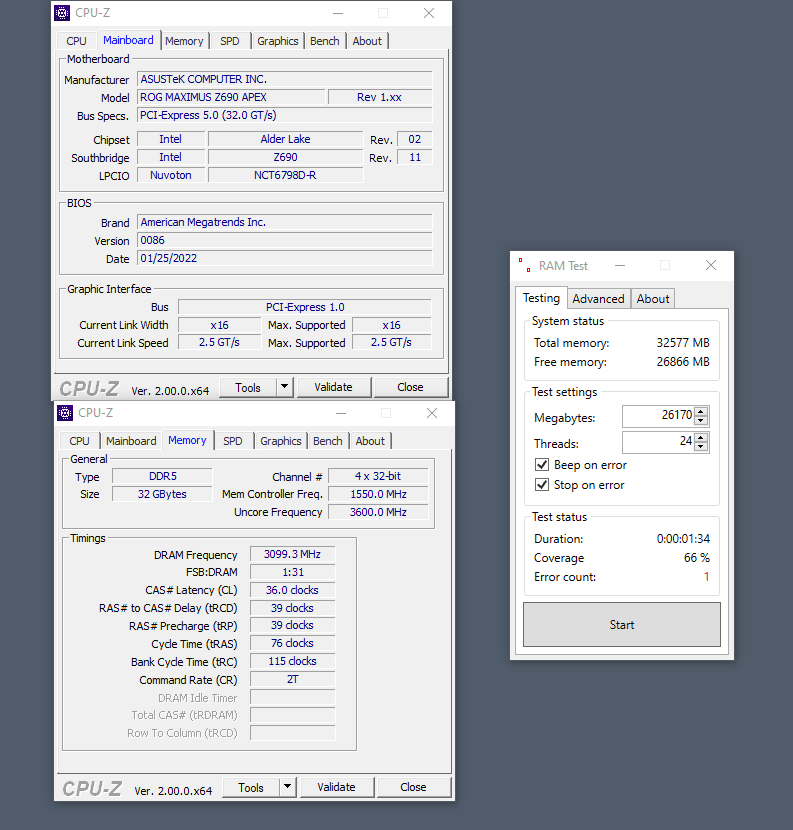Open the Tools dropdown arrow in Mainboard window
This screenshot has height=830, width=793.
(x=284, y=387)
